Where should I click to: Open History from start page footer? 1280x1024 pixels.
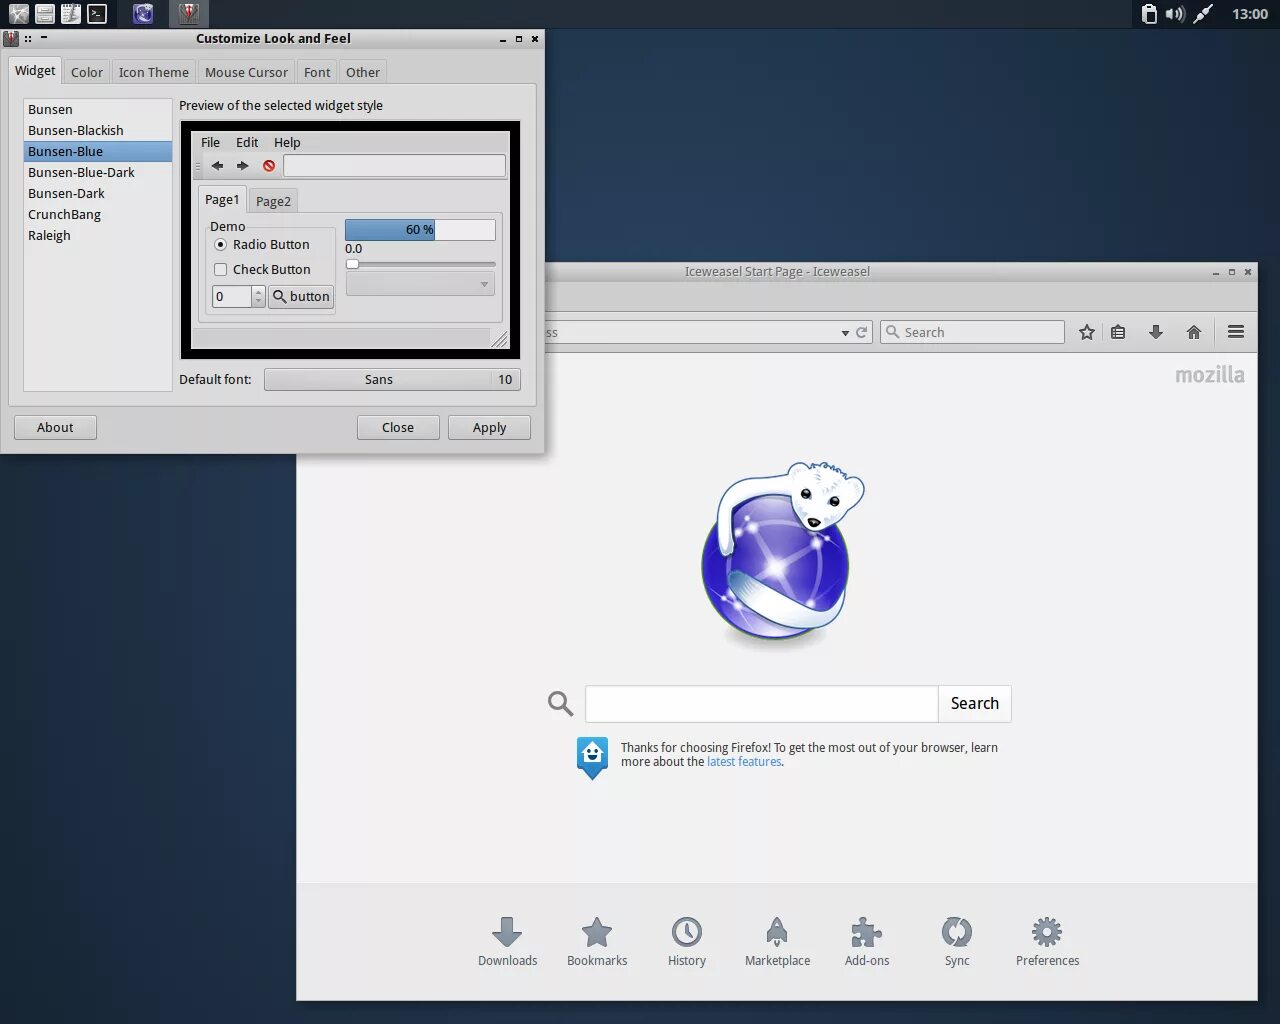point(687,942)
